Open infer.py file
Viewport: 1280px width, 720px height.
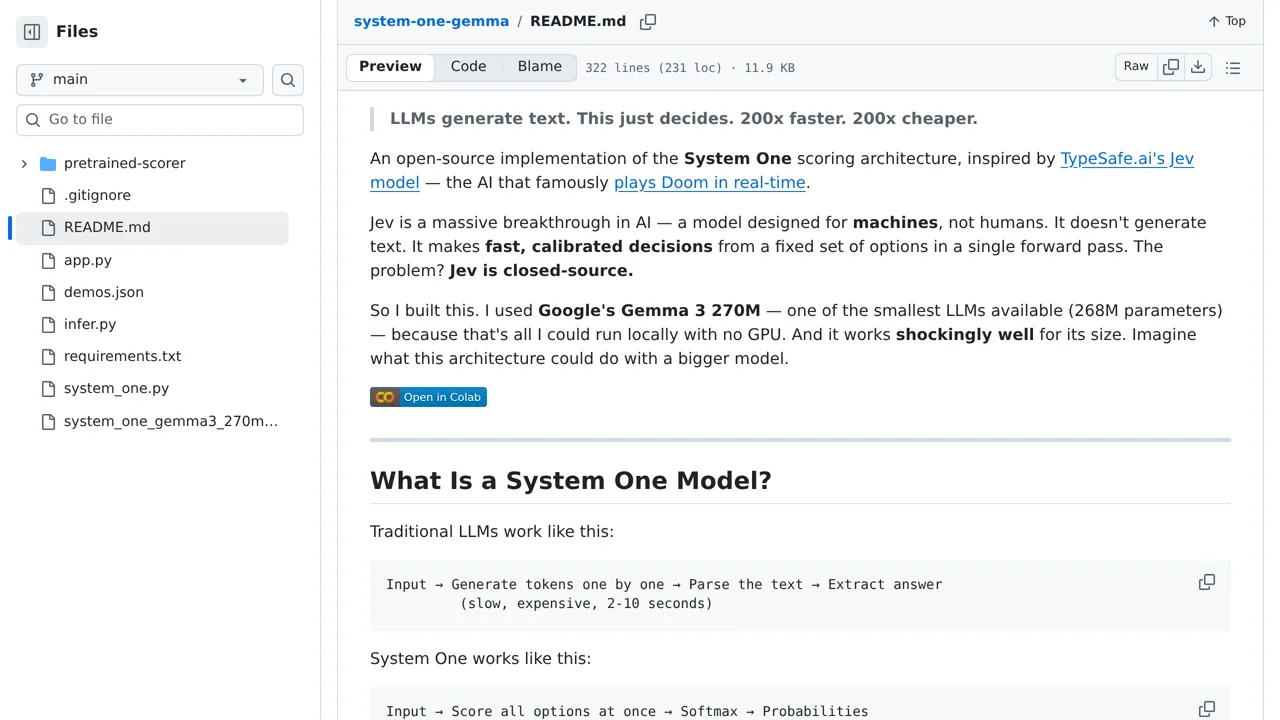pos(90,324)
